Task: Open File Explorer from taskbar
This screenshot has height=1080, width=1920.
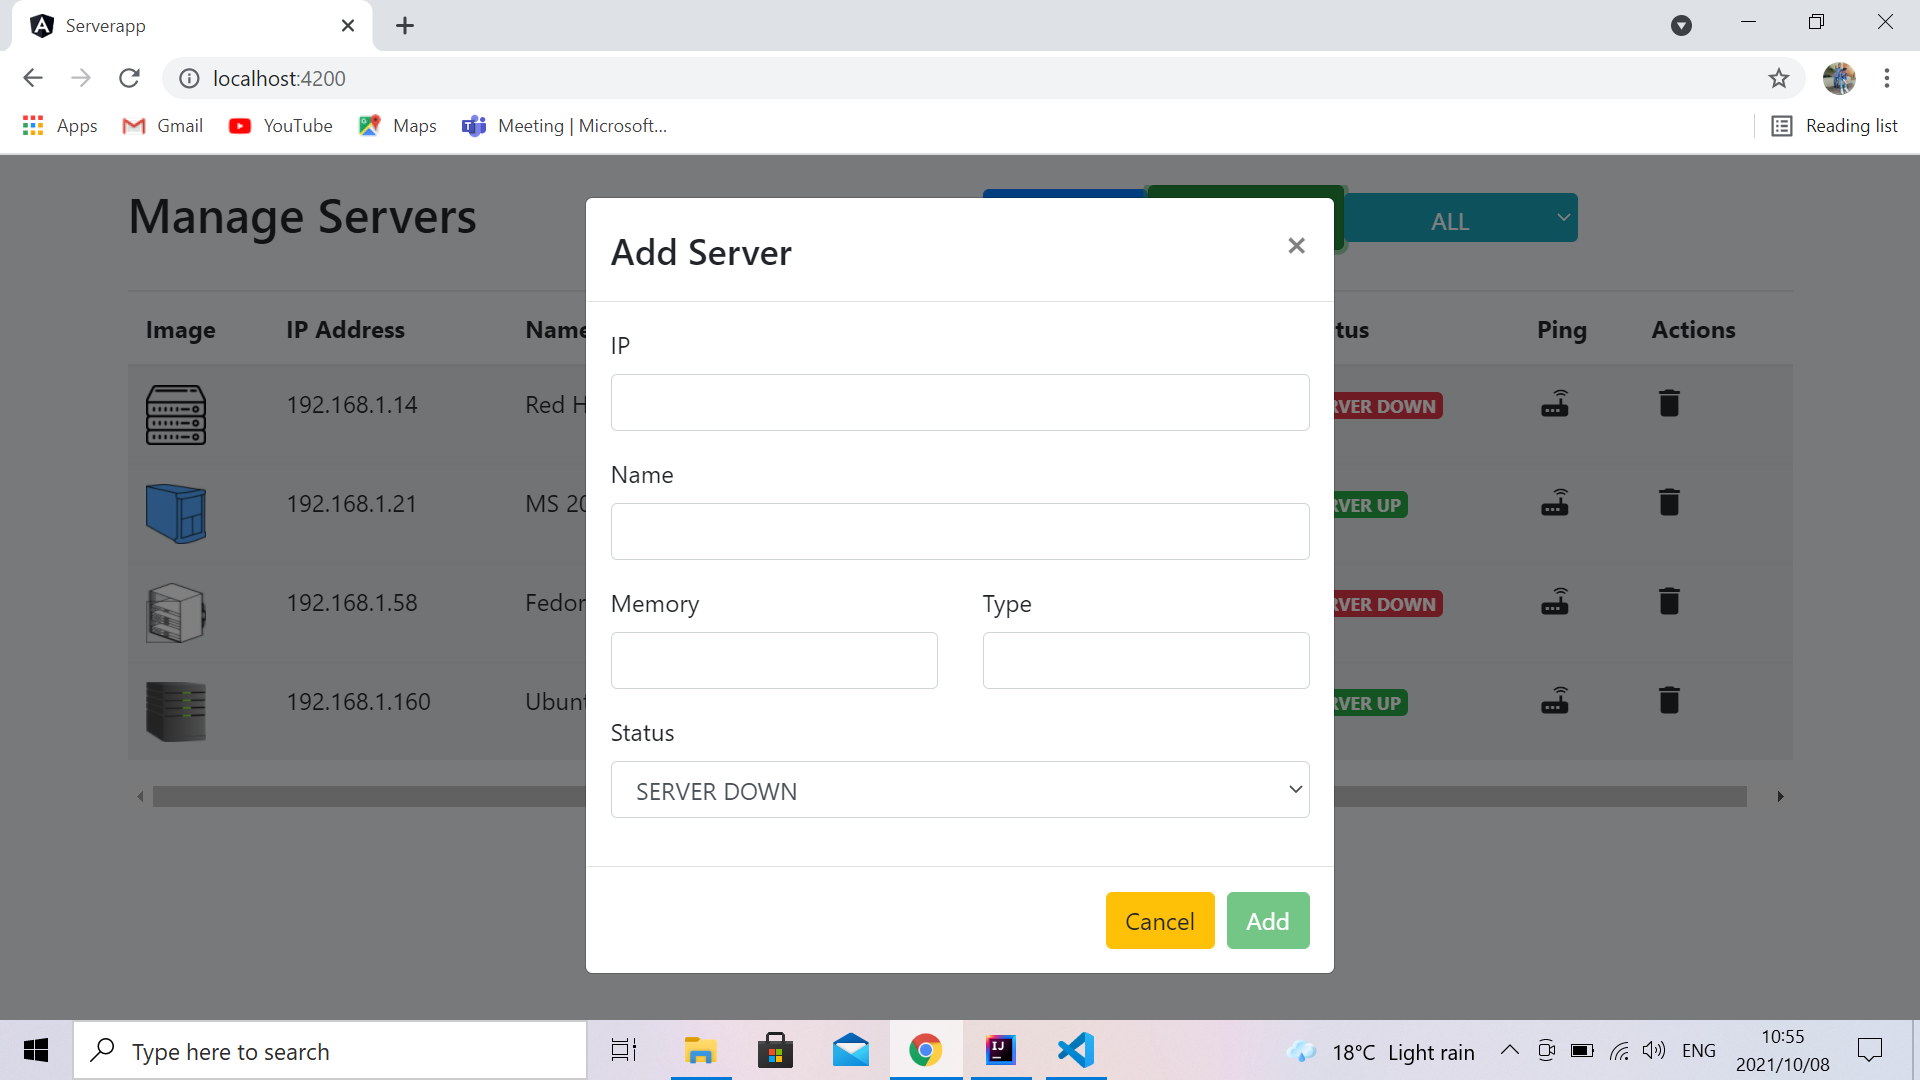Action: click(701, 1050)
